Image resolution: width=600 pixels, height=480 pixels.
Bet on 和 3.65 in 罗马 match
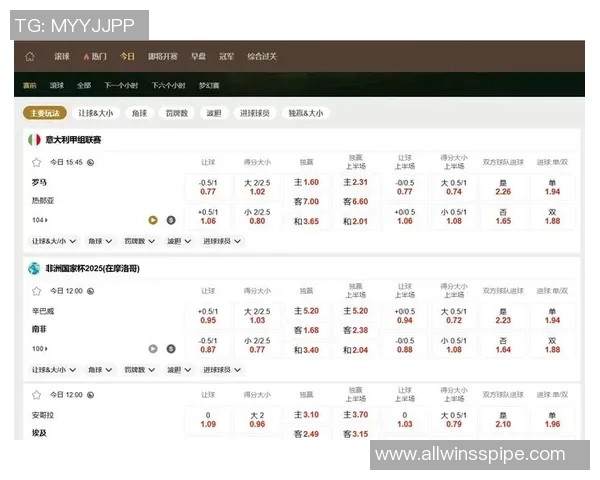pyautogui.click(x=307, y=221)
